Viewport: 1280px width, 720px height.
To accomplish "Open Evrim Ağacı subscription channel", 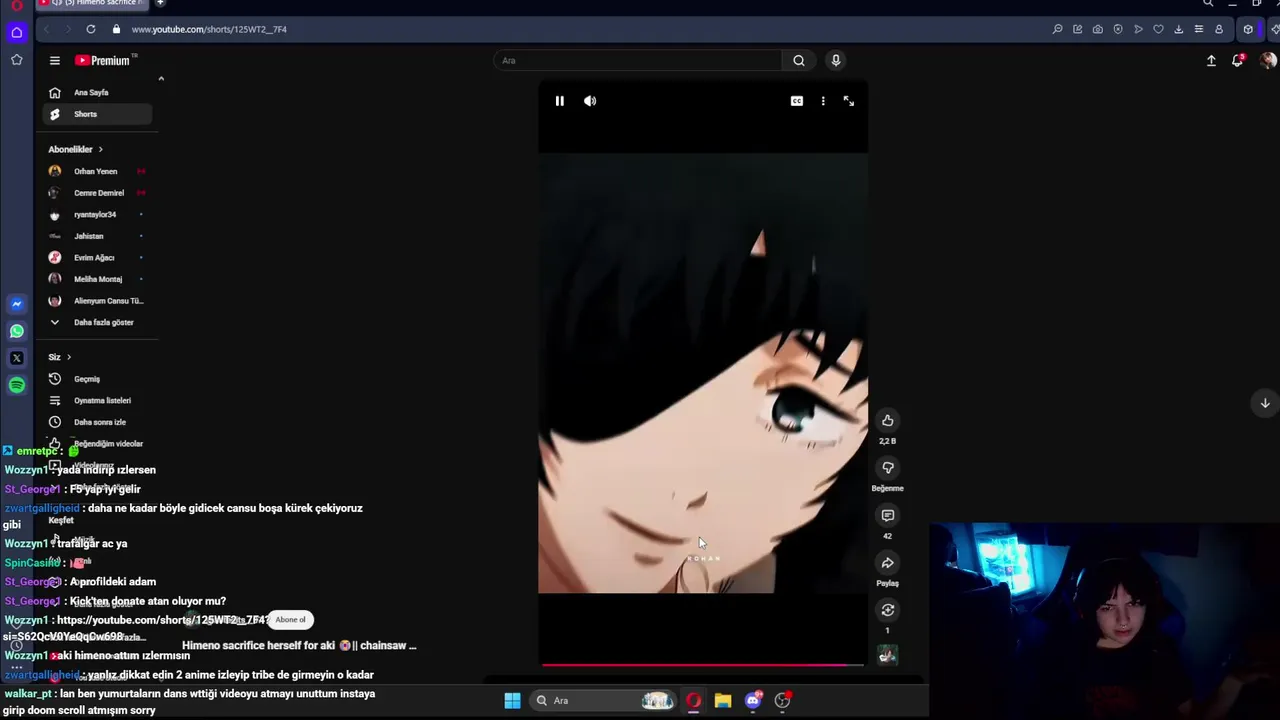I will 98,257.
